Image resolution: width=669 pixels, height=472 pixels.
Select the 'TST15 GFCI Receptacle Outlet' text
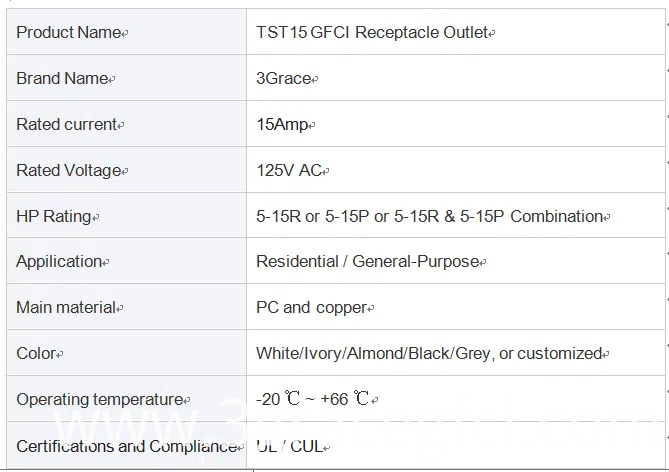(x=372, y=33)
